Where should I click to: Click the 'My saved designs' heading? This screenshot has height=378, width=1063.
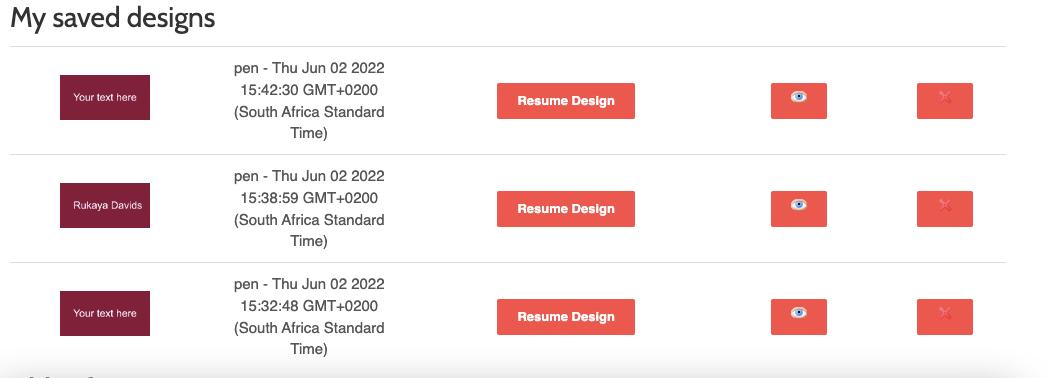pyautogui.click(x=113, y=18)
